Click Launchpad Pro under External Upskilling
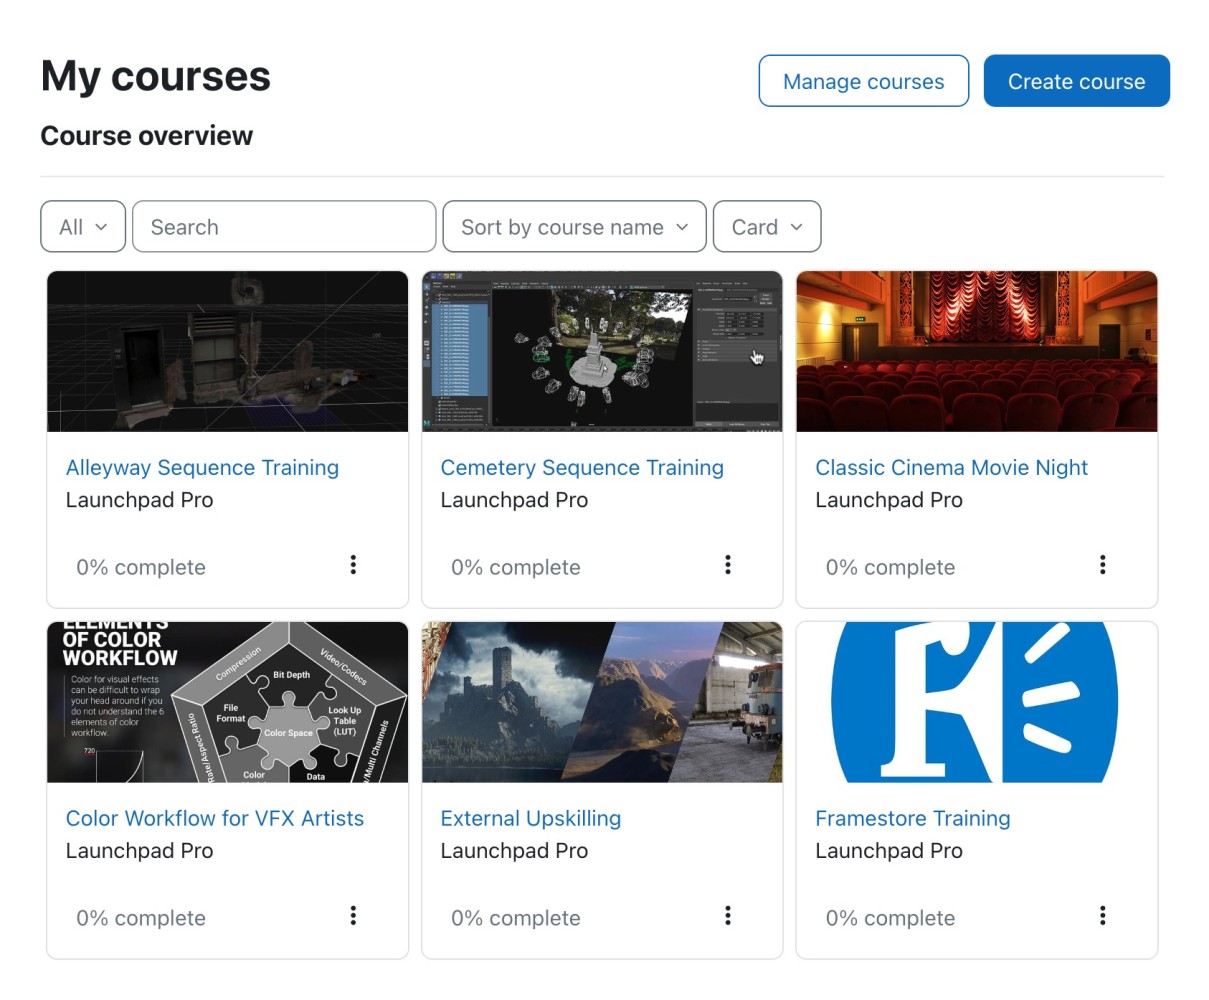The image size is (1209, 1000). point(515,851)
